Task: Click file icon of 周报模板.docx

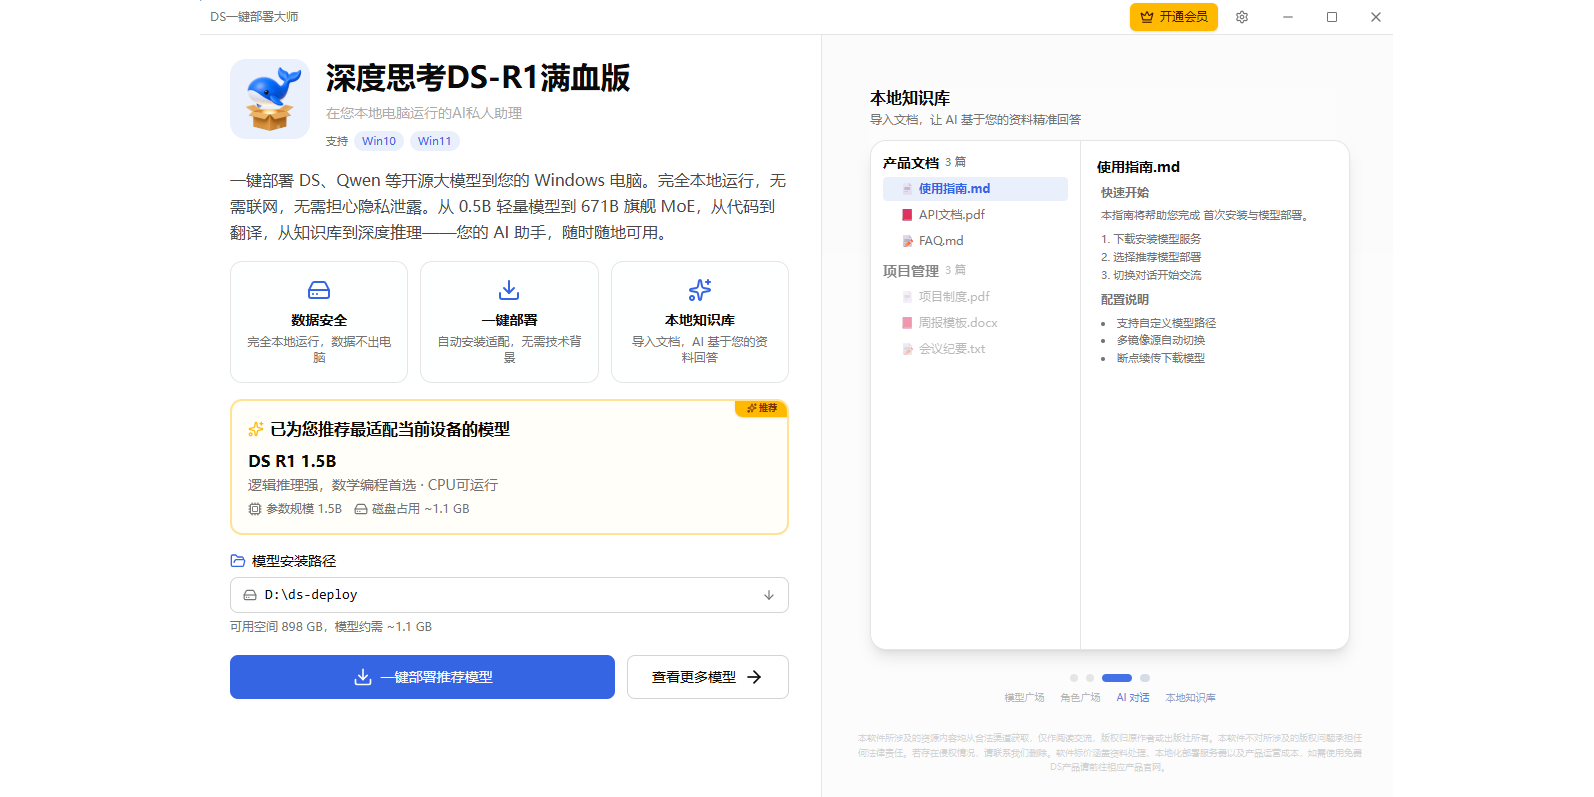Action: tap(907, 323)
